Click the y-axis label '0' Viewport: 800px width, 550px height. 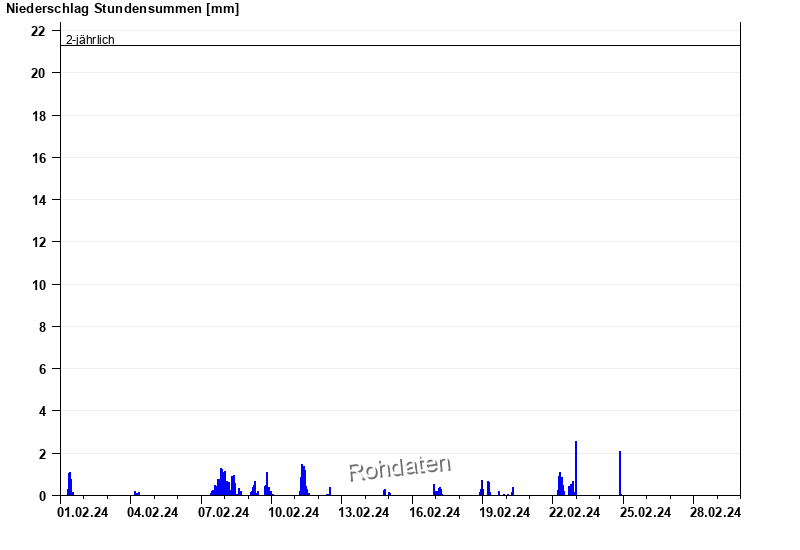pyautogui.click(x=42, y=496)
